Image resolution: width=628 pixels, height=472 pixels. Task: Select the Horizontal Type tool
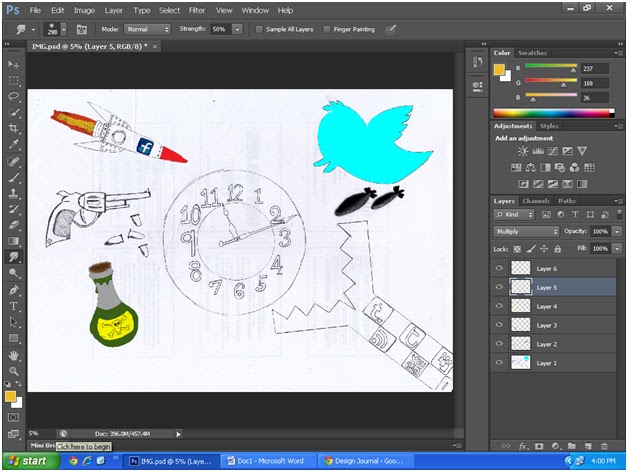[x=14, y=306]
